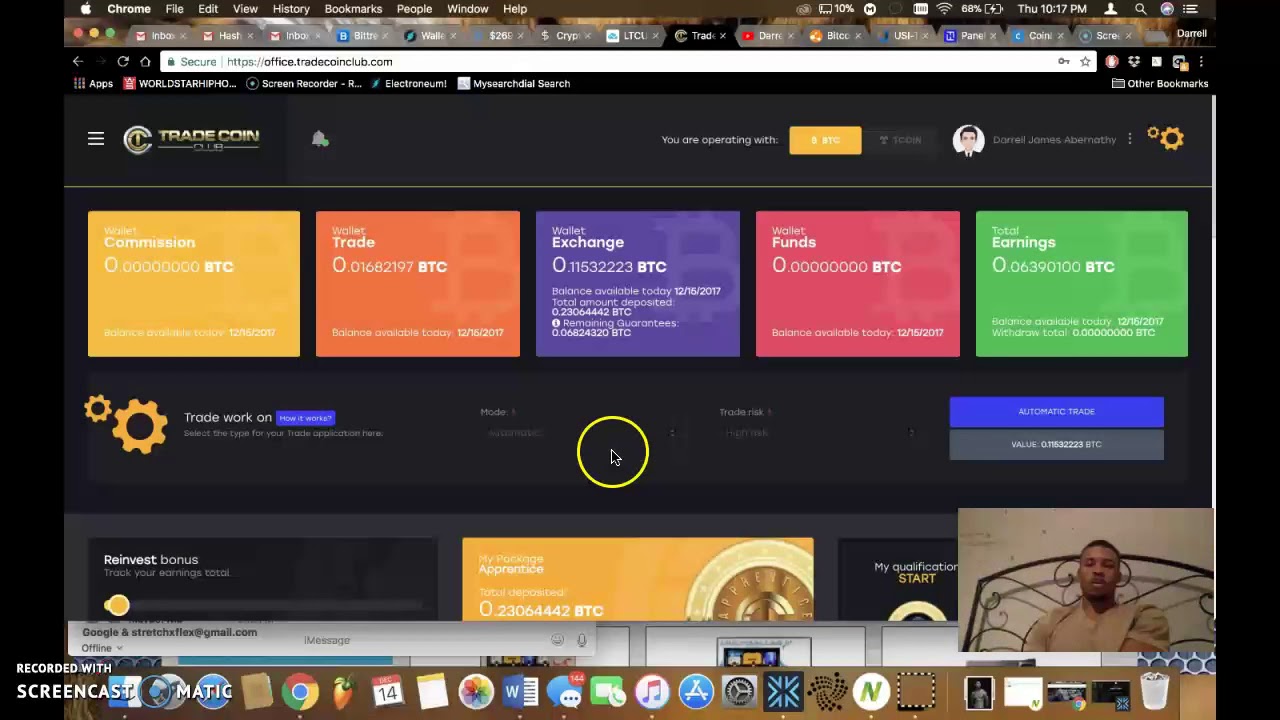Click the address bar URL
This screenshot has height=720, width=1280.
tap(309, 62)
